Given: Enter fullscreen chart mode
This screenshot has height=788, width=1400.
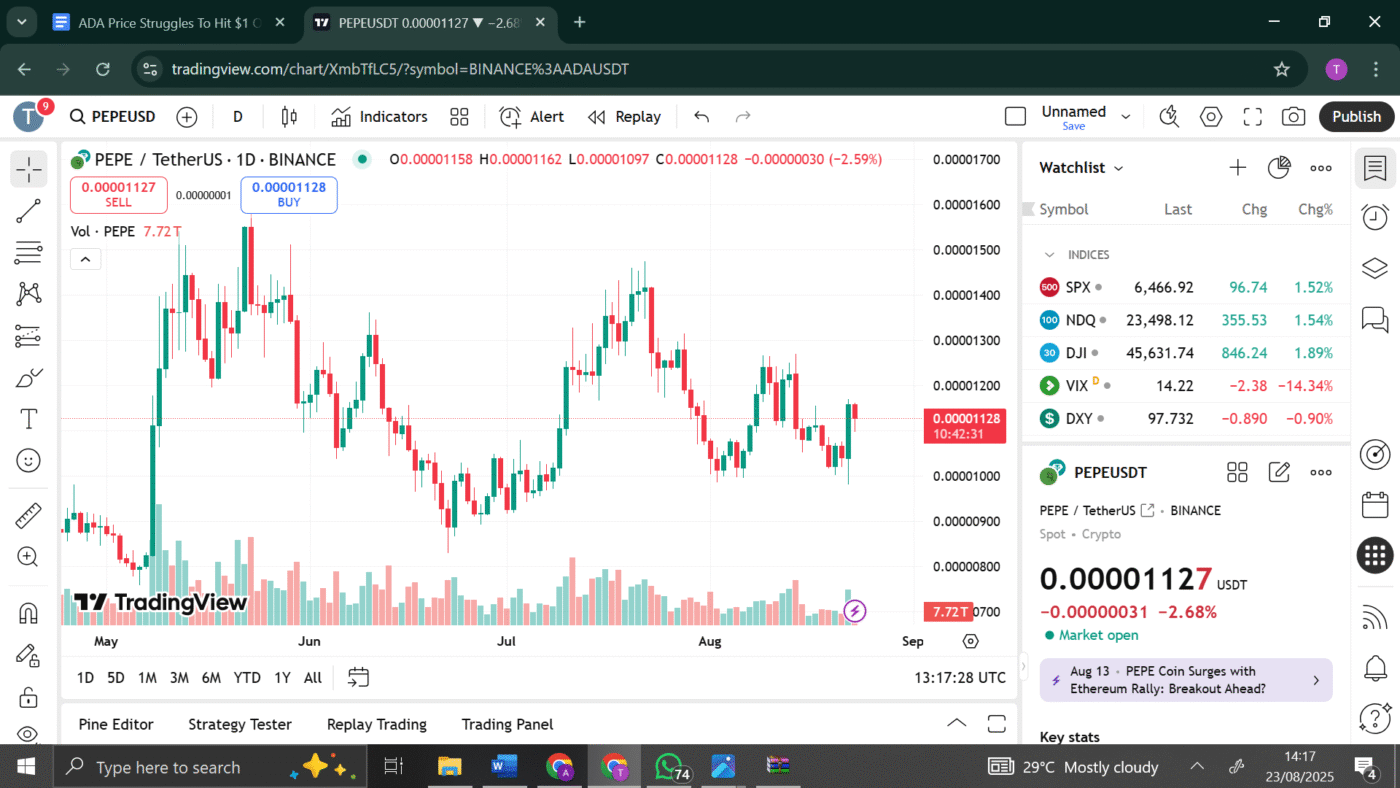Looking at the screenshot, I should (1253, 117).
